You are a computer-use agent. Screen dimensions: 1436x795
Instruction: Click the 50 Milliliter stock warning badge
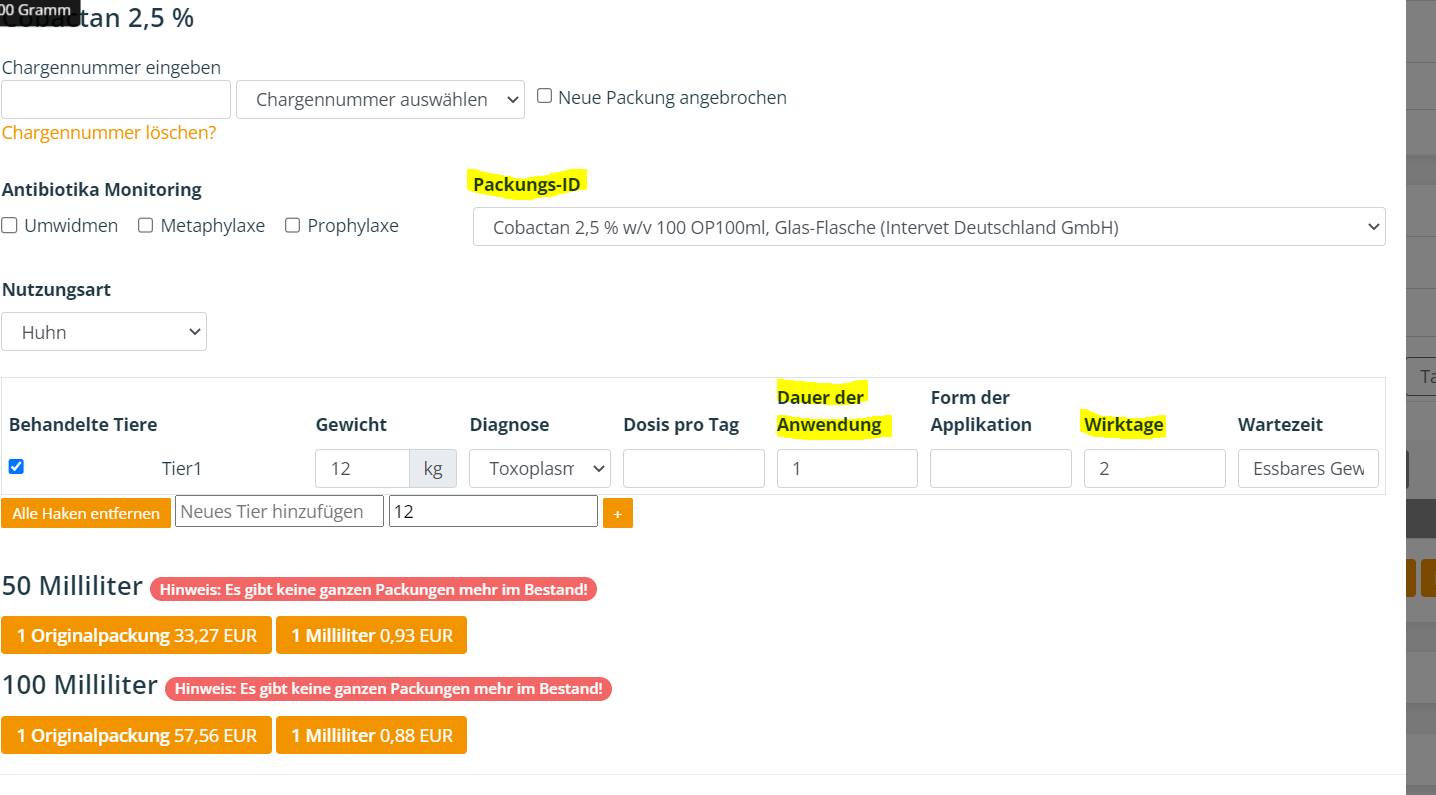tap(374, 589)
